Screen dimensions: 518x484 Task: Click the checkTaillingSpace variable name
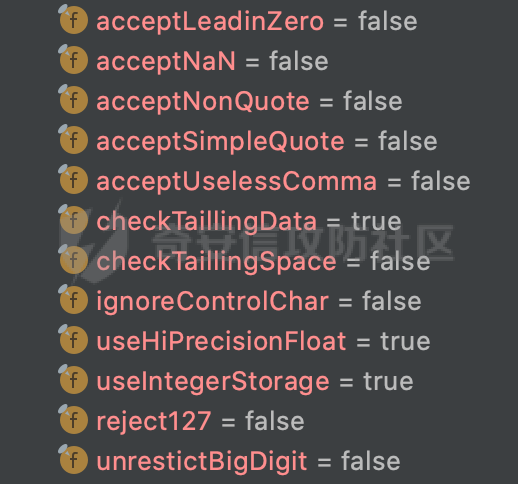tap(216, 262)
